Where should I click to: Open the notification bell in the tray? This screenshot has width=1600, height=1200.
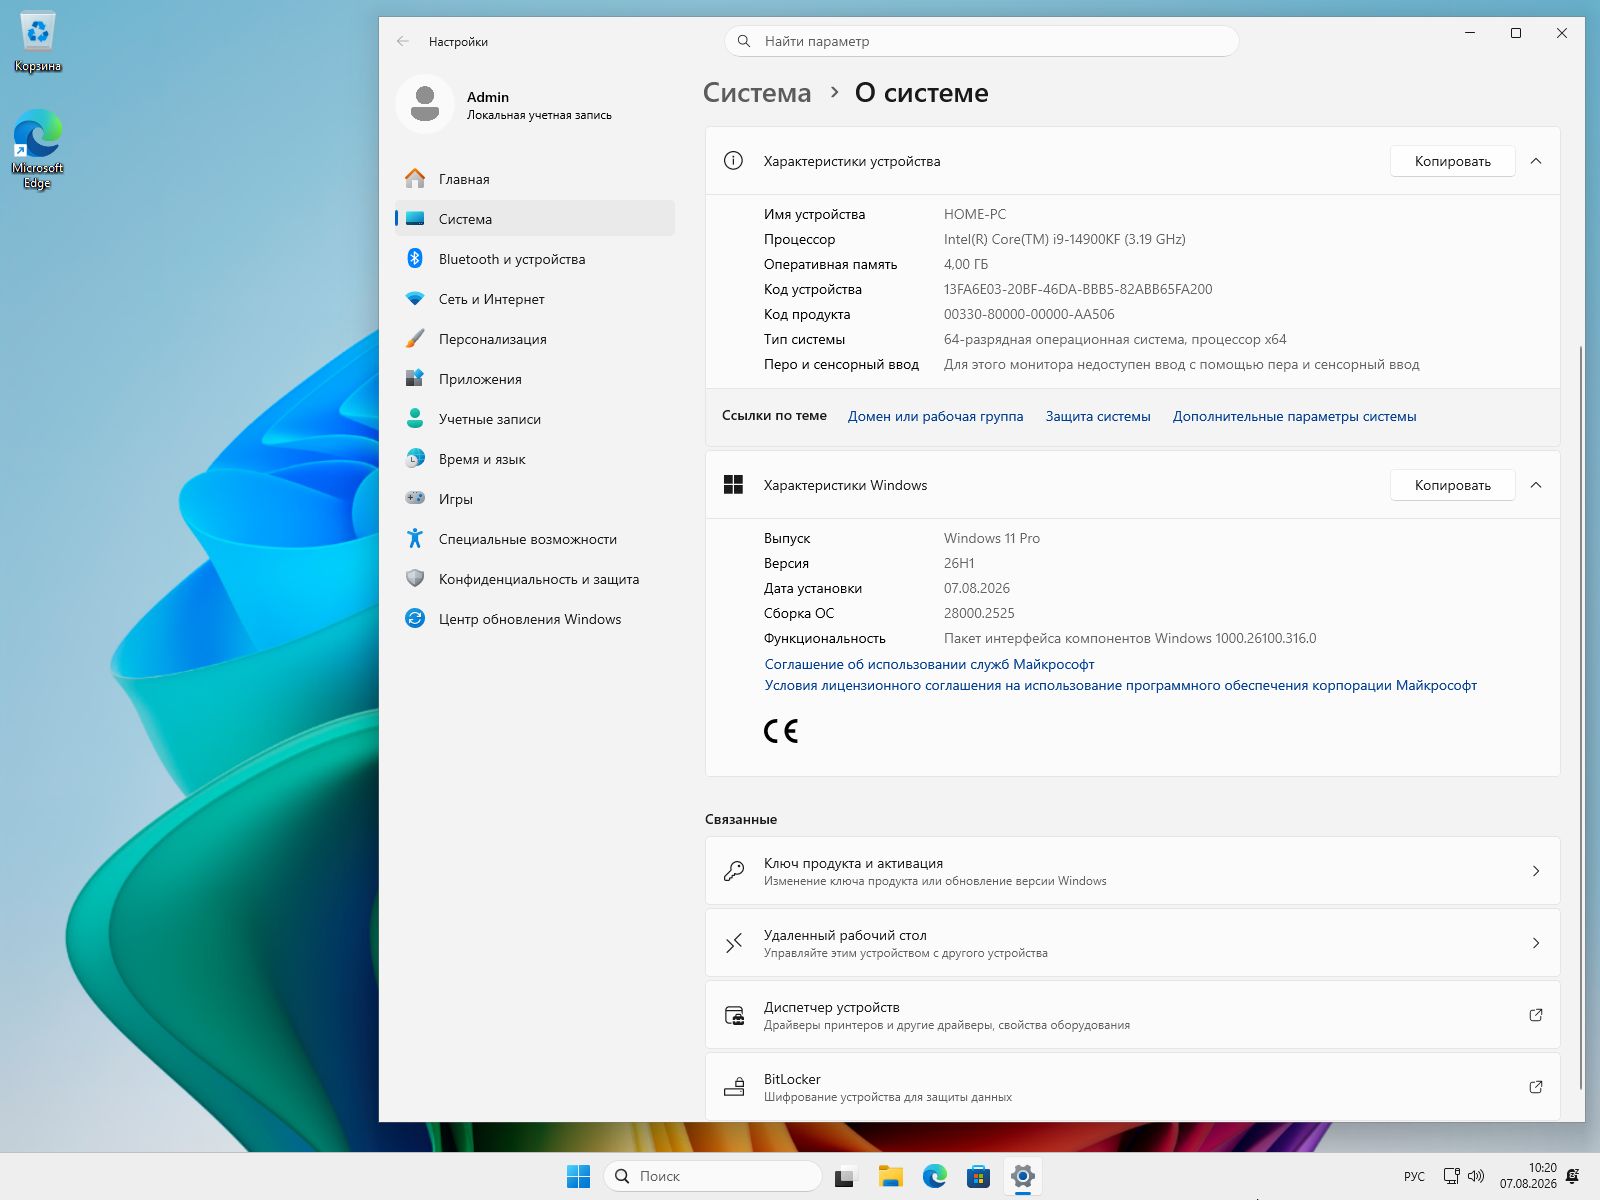coord(1573,1176)
